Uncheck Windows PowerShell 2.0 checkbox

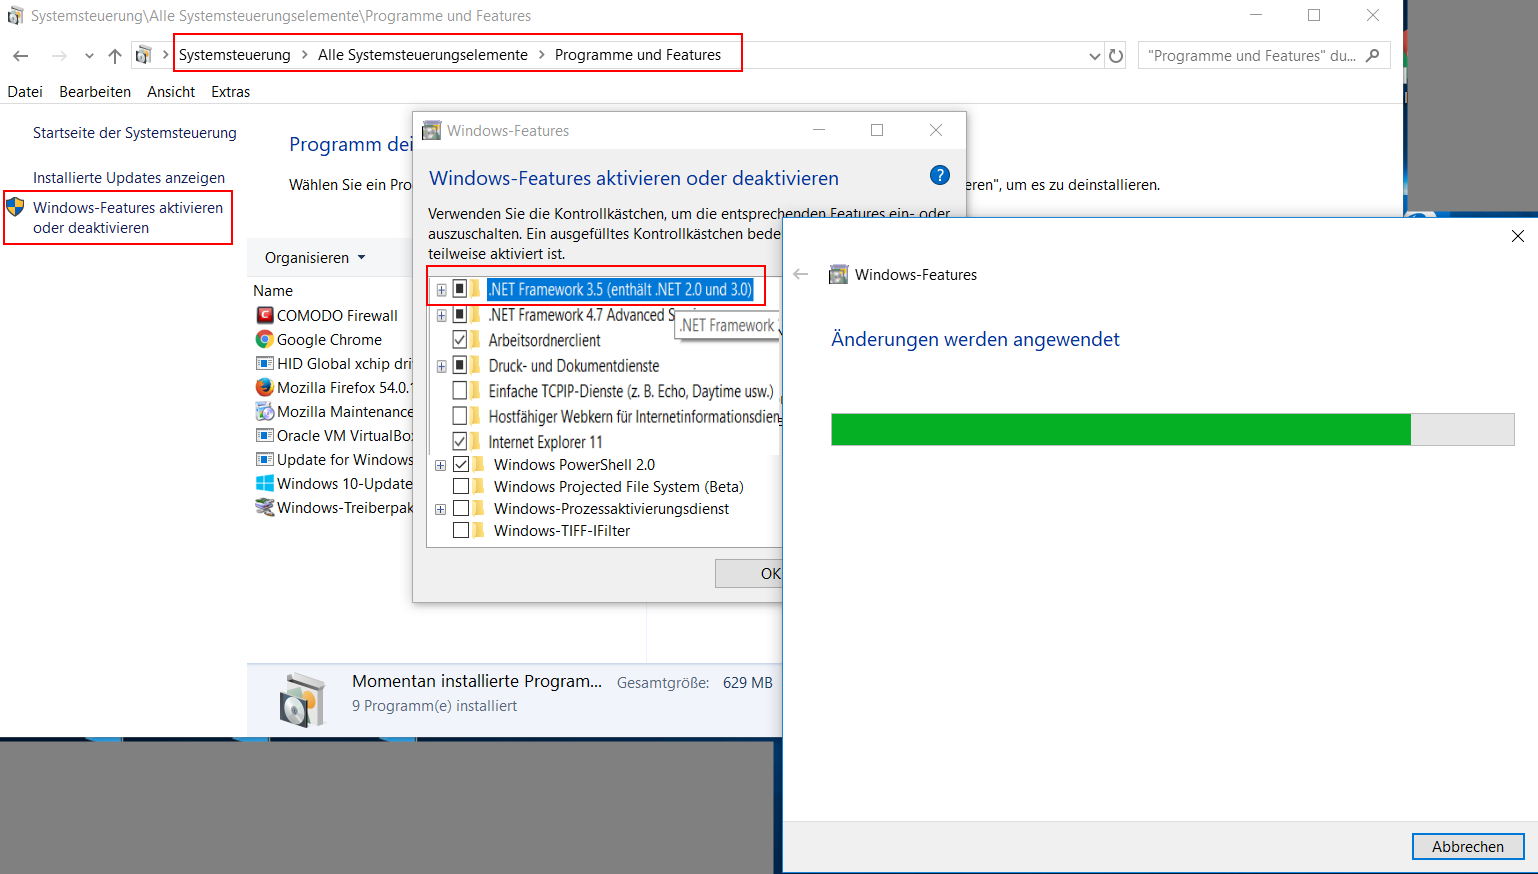(x=461, y=464)
